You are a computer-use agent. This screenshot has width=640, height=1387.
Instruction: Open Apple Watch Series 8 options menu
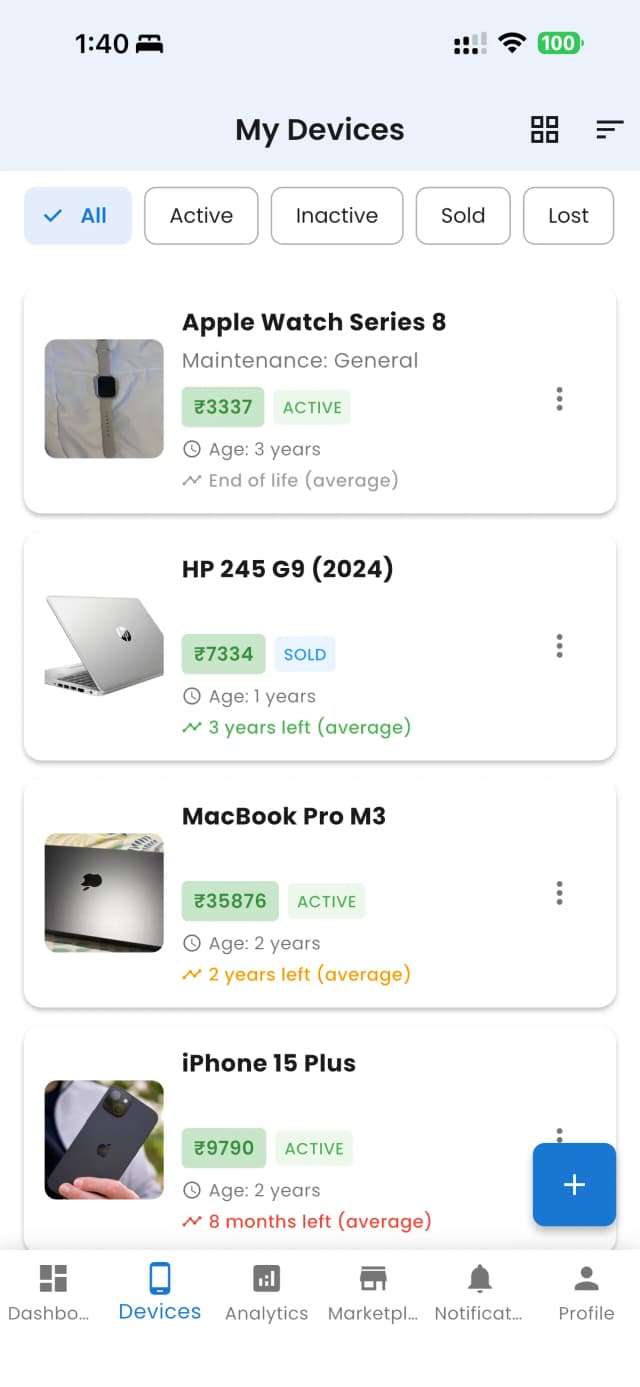[x=559, y=399]
